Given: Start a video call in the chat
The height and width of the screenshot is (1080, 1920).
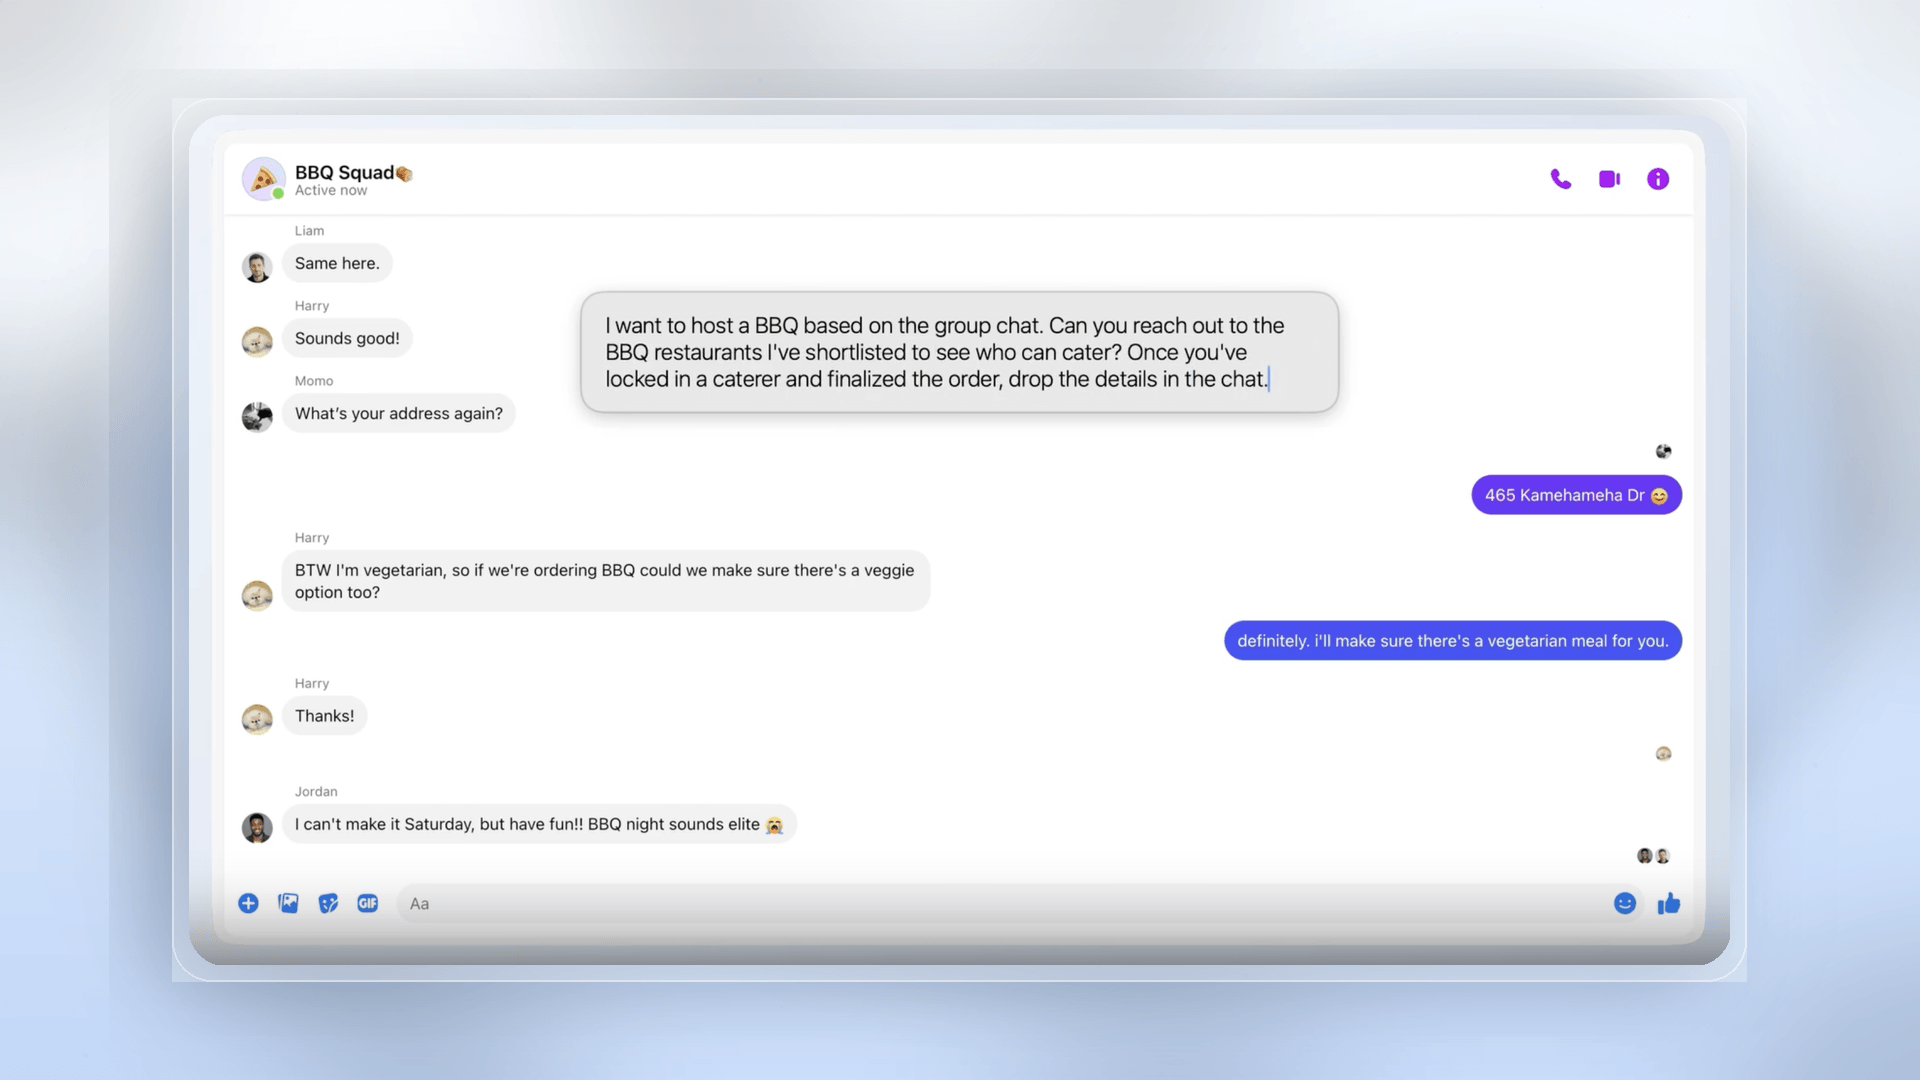Looking at the screenshot, I should pos(1609,179).
